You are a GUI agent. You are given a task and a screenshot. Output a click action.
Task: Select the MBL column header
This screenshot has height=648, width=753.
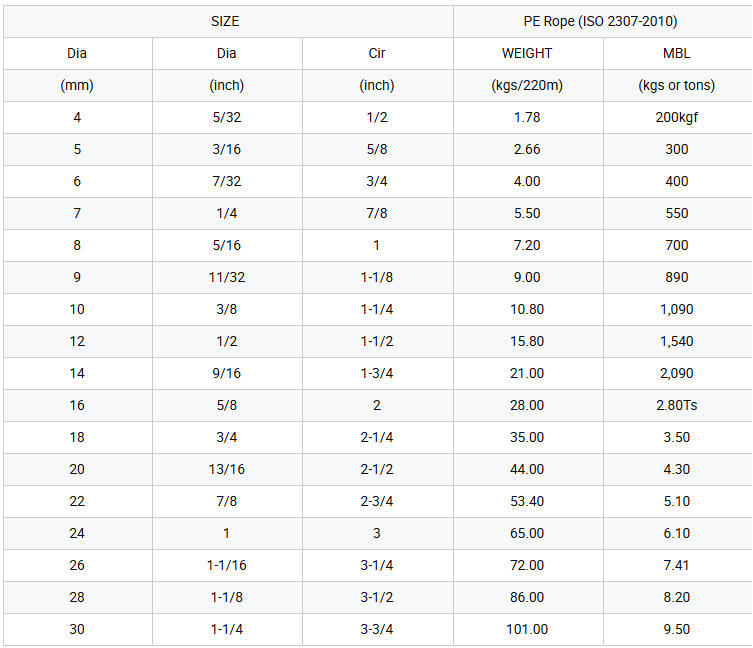[676, 53]
